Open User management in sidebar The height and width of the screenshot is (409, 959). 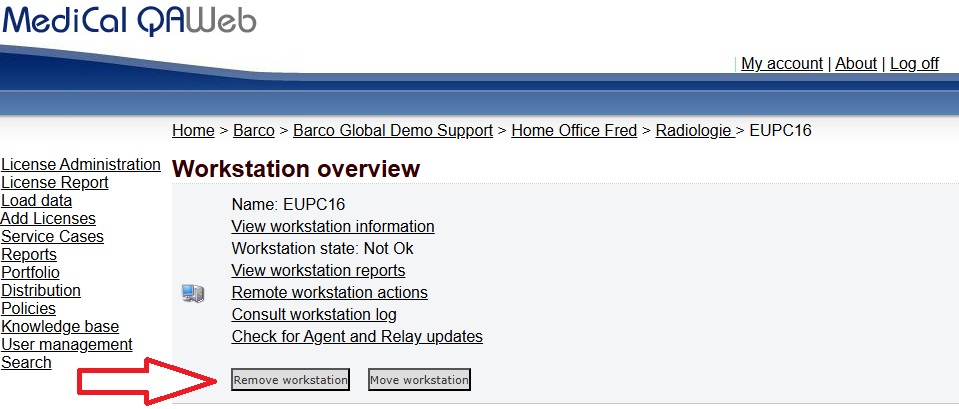67,344
